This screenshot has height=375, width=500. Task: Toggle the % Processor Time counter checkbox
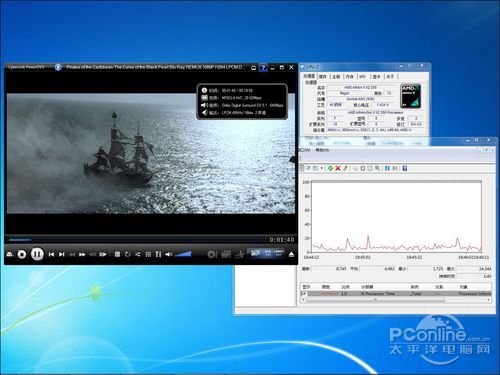pos(304,294)
